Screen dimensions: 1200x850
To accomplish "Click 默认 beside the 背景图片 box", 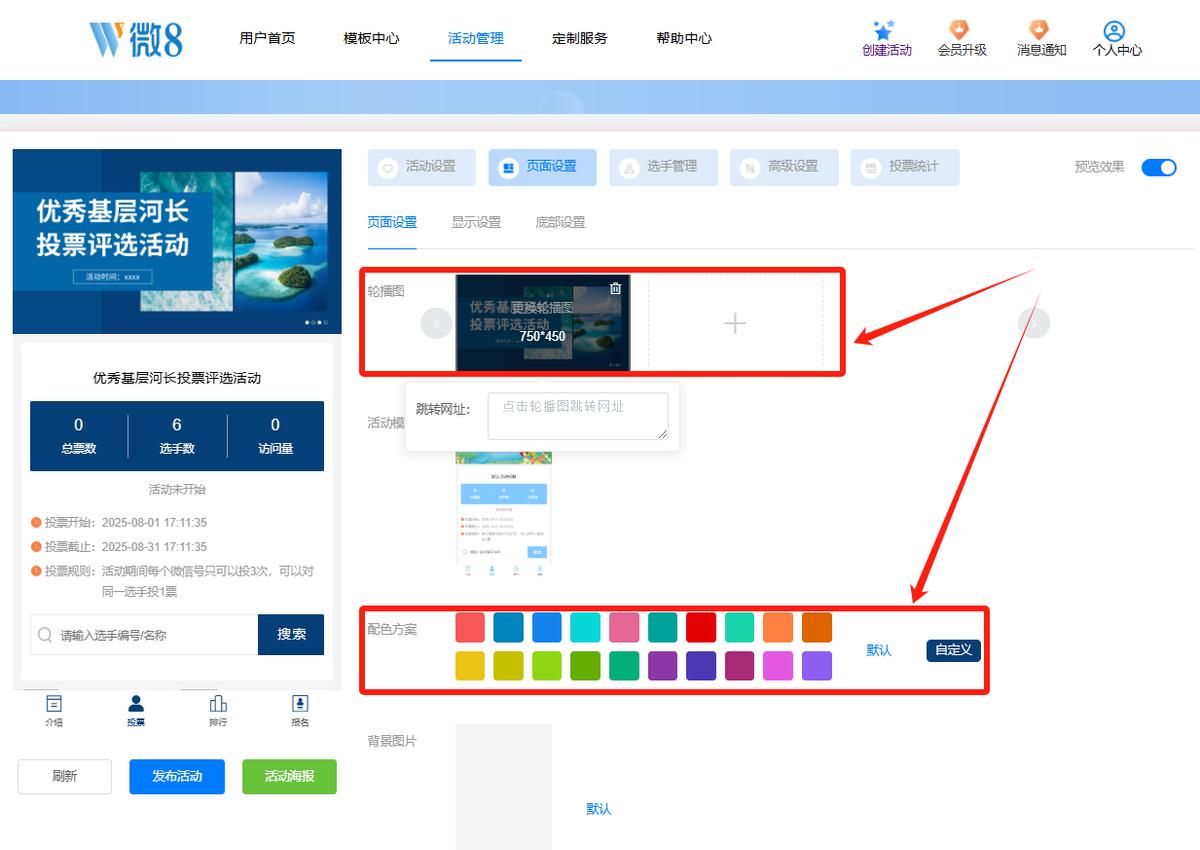I will pyautogui.click(x=599, y=809).
